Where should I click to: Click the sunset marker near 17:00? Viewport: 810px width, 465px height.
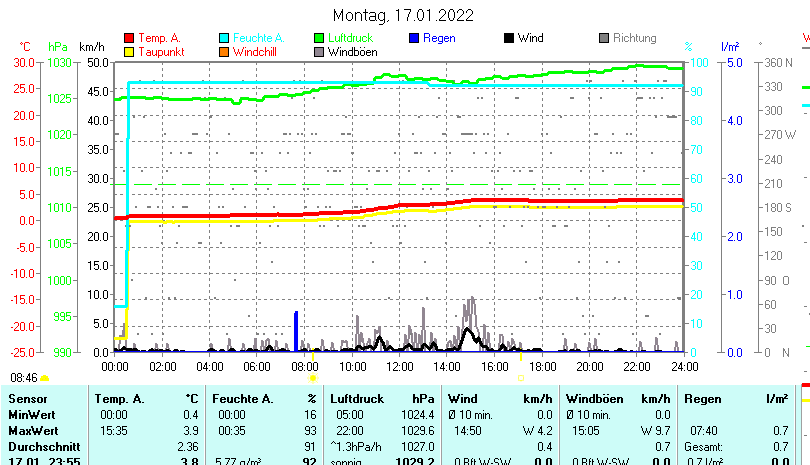coord(520,378)
